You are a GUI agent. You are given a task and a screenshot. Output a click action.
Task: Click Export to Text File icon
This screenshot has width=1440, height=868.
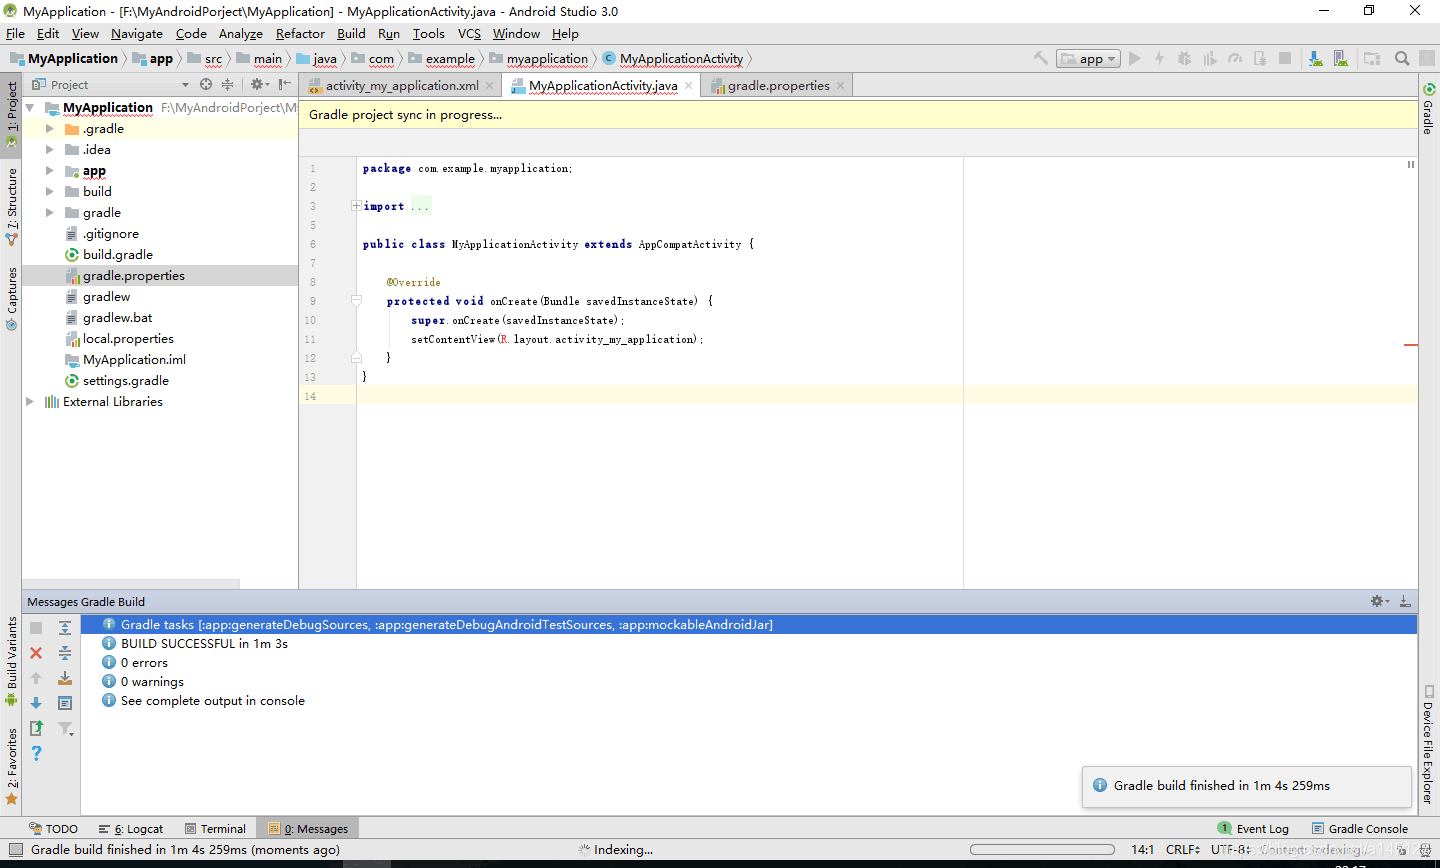click(x=36, y=728)
